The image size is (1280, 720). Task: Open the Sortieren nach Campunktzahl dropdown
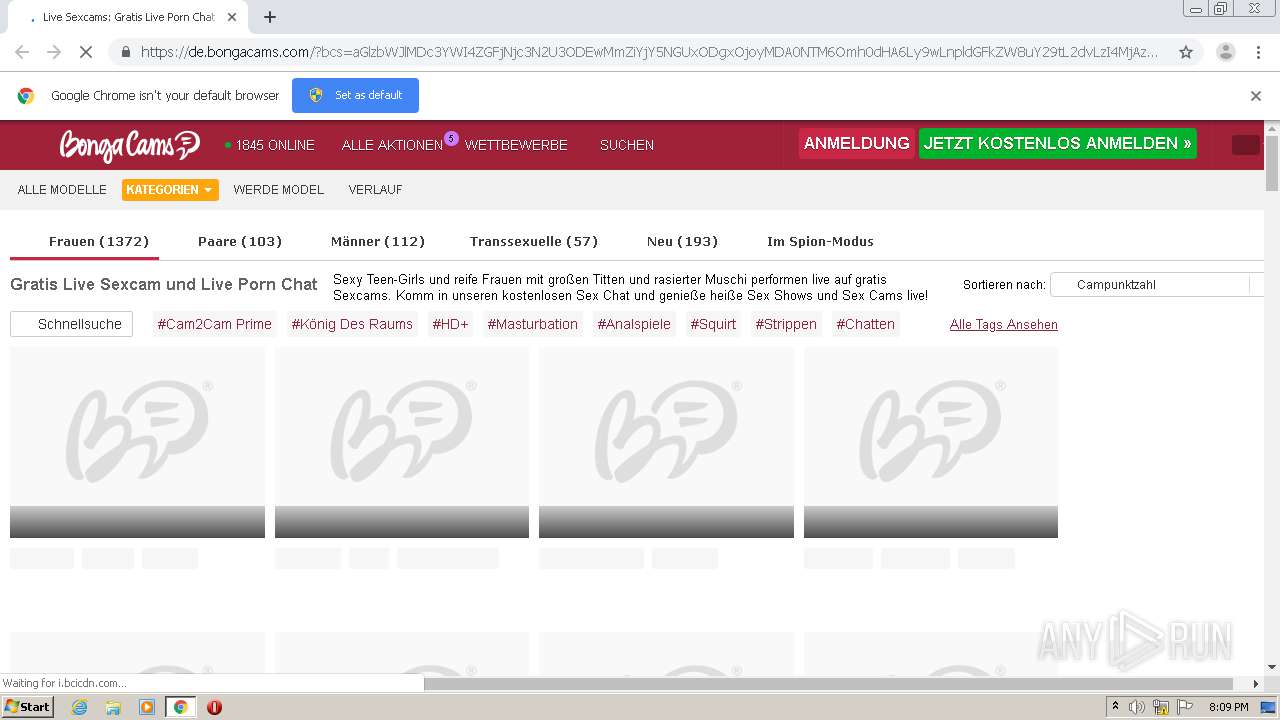tap(1158, 285)
